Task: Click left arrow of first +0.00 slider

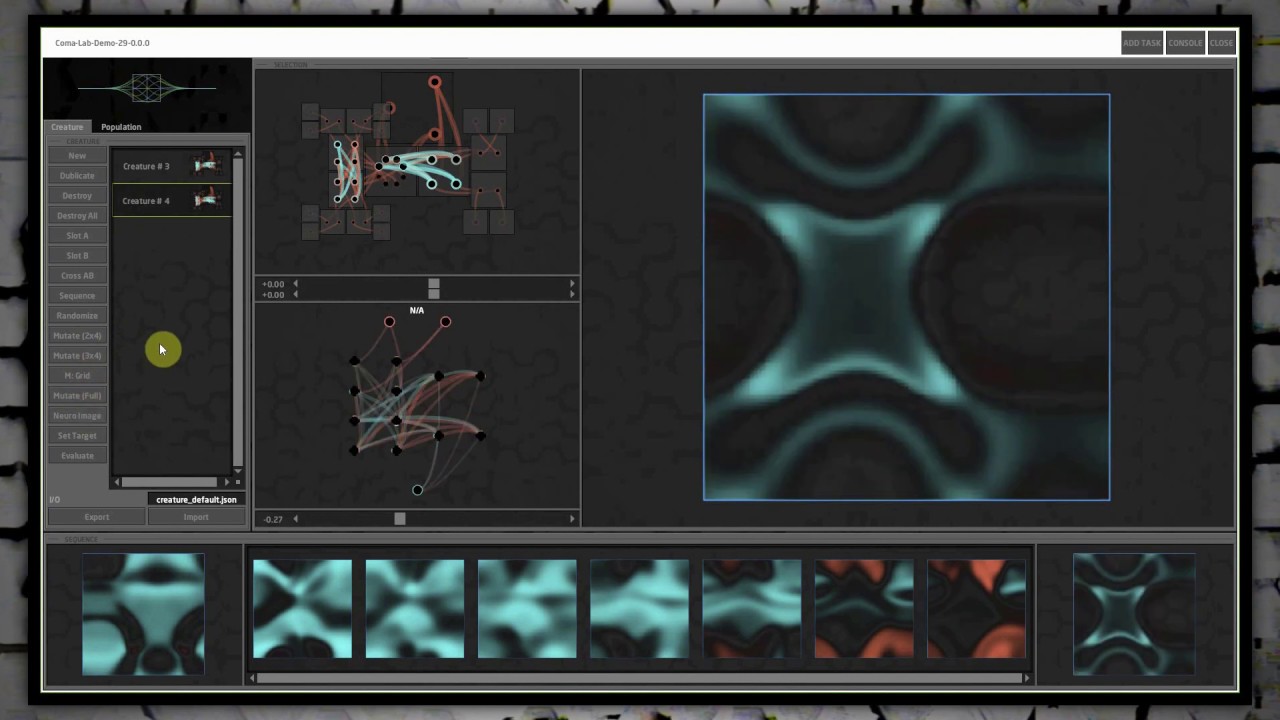Action: 295,284
